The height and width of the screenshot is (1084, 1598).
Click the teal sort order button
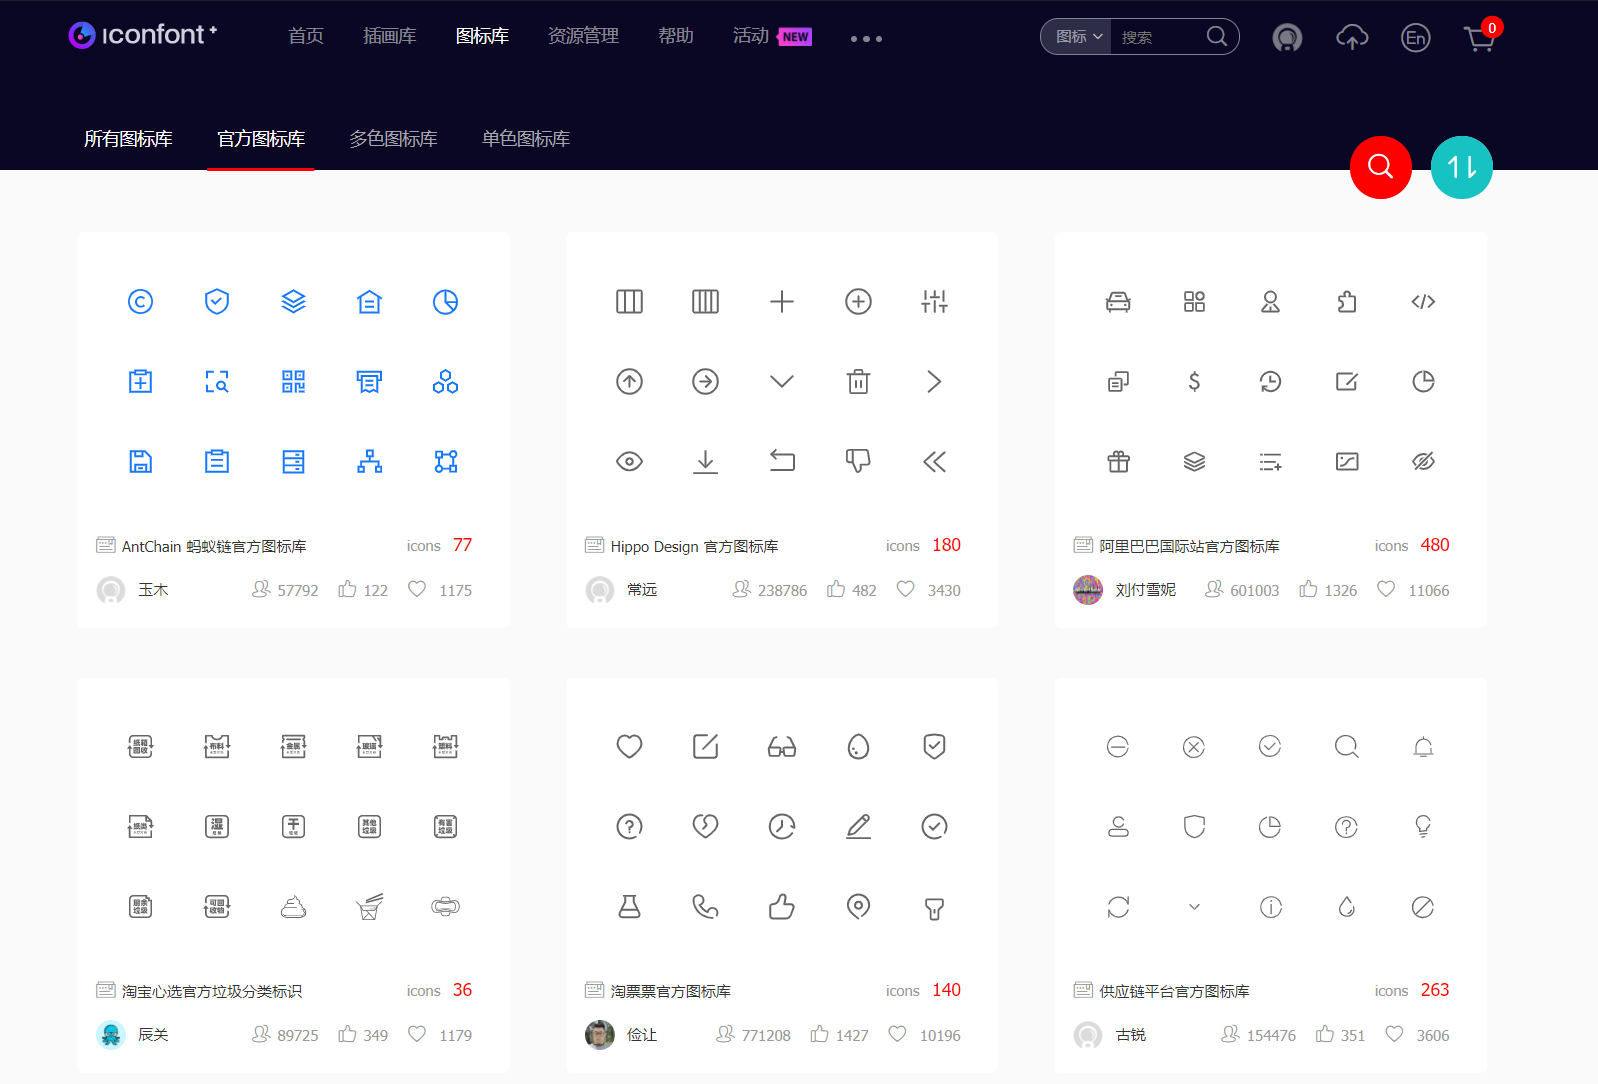[x=1461, y=167]
